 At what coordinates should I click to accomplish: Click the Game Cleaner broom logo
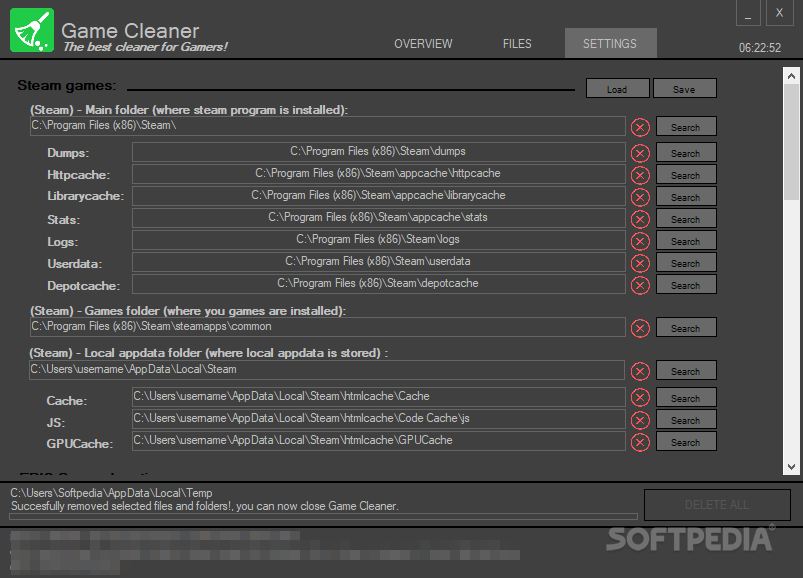point(32,30)
